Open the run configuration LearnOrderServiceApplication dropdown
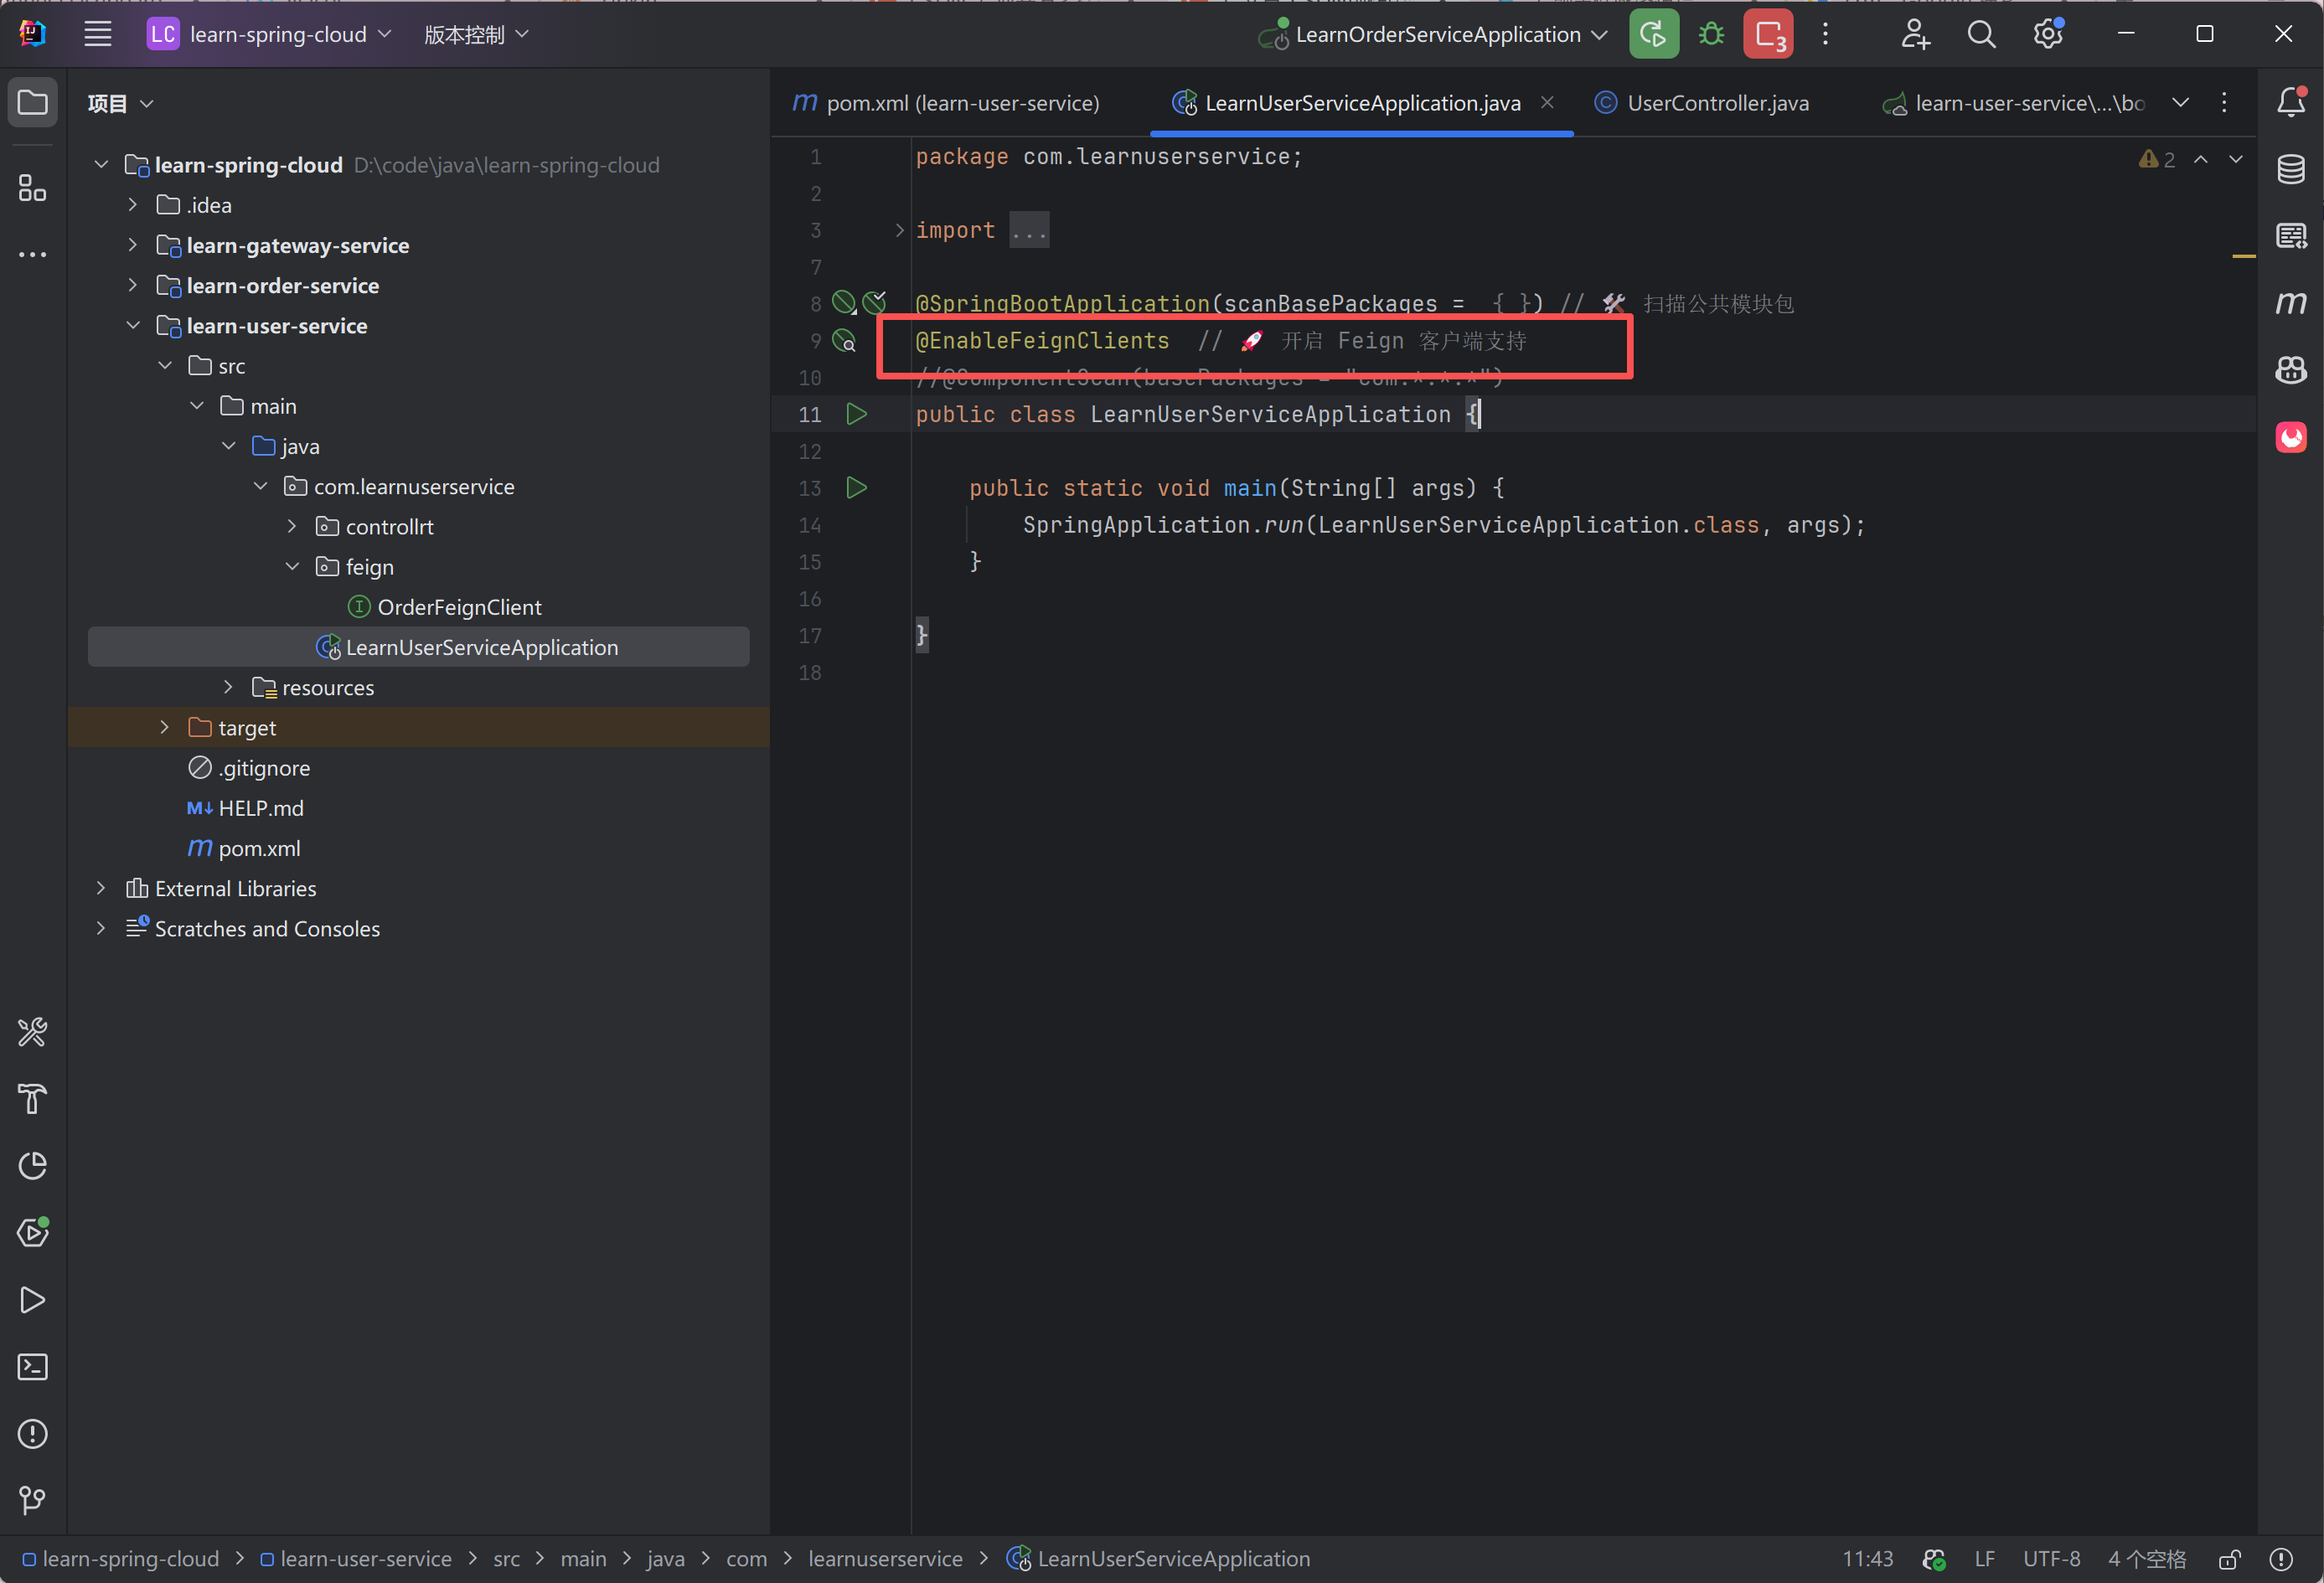Screen dimensions: 2324x1583 coord(1433,34)
